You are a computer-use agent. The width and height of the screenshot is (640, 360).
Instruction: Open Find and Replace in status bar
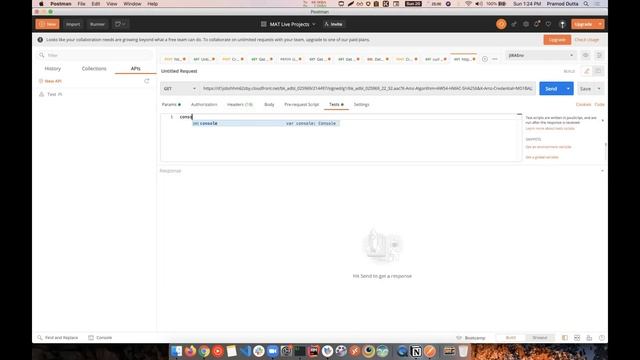[58, 338]
